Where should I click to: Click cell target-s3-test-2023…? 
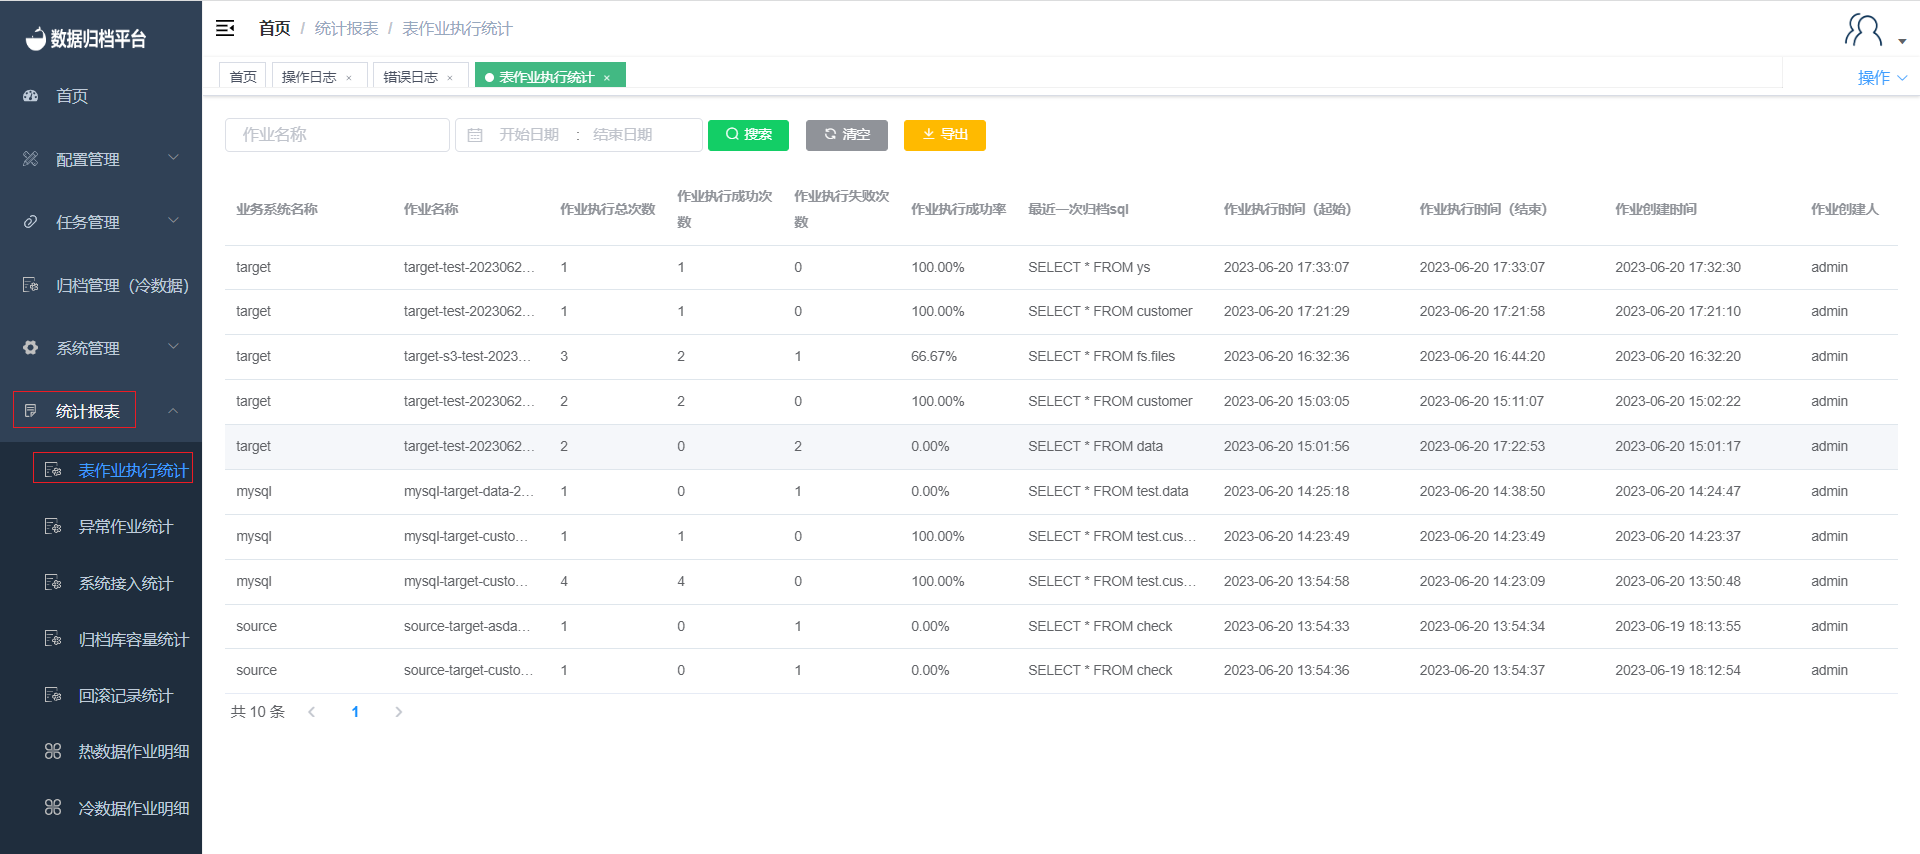coord(467,356)
